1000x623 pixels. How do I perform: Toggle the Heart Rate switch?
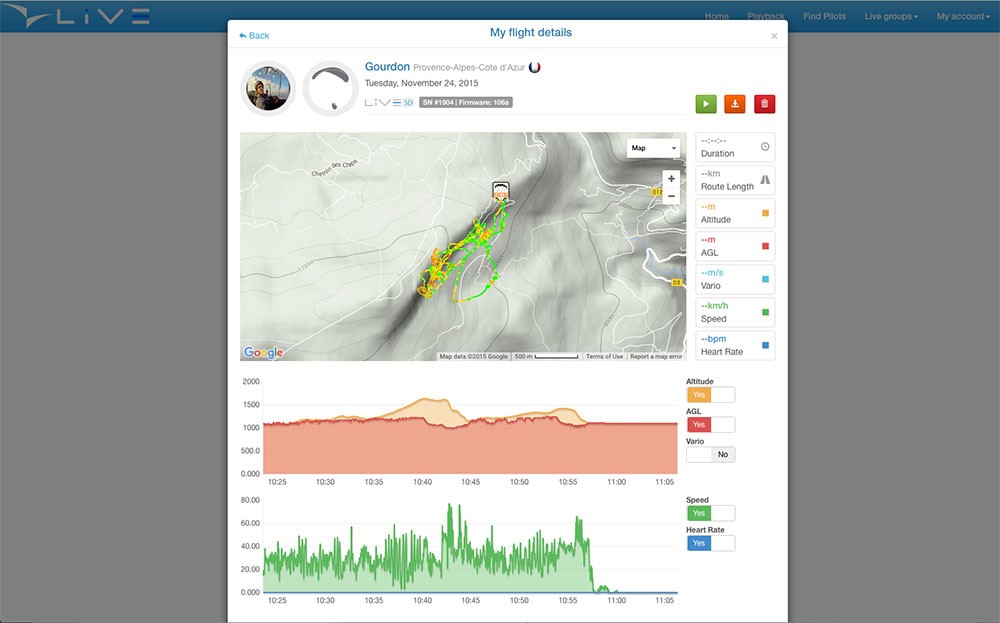click(710, 543)
